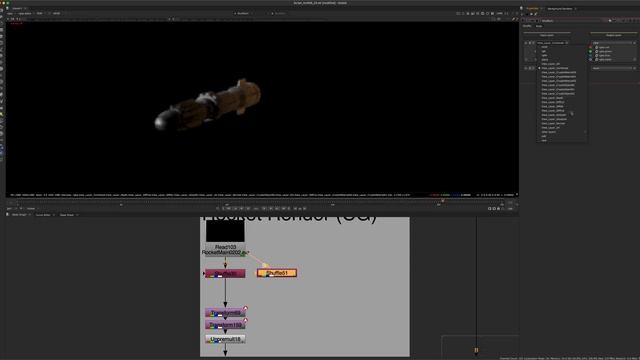Click the Read103 black thumbnail preview
The width and height of the screenshot is (640, 360).
(225, 231)
